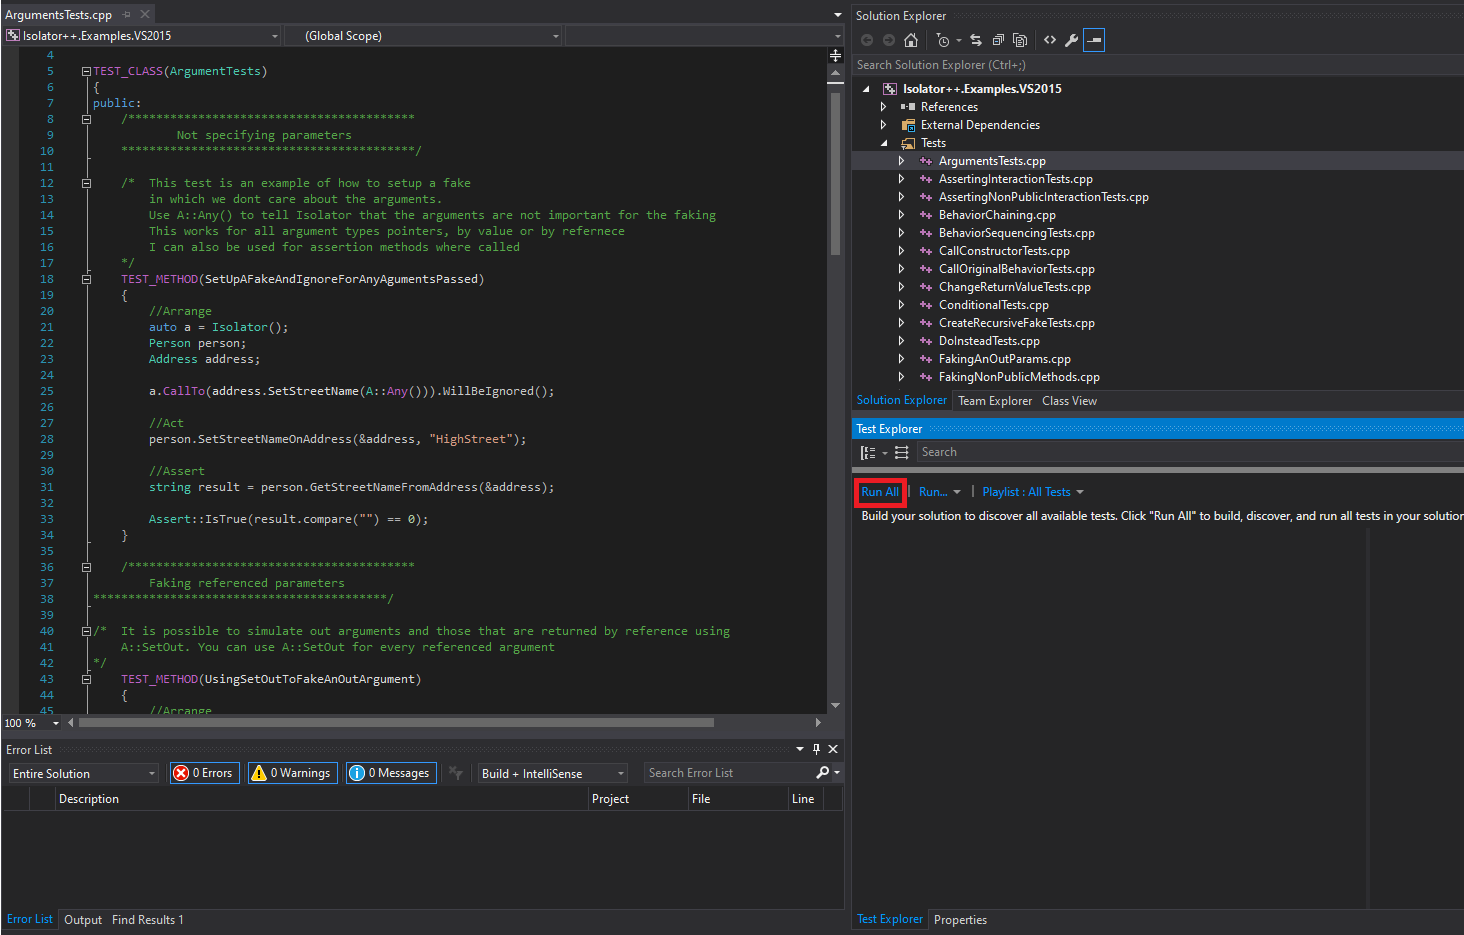
Task: Open the Build + IntelliSense dropdown
Action: [x=552, y=774]
